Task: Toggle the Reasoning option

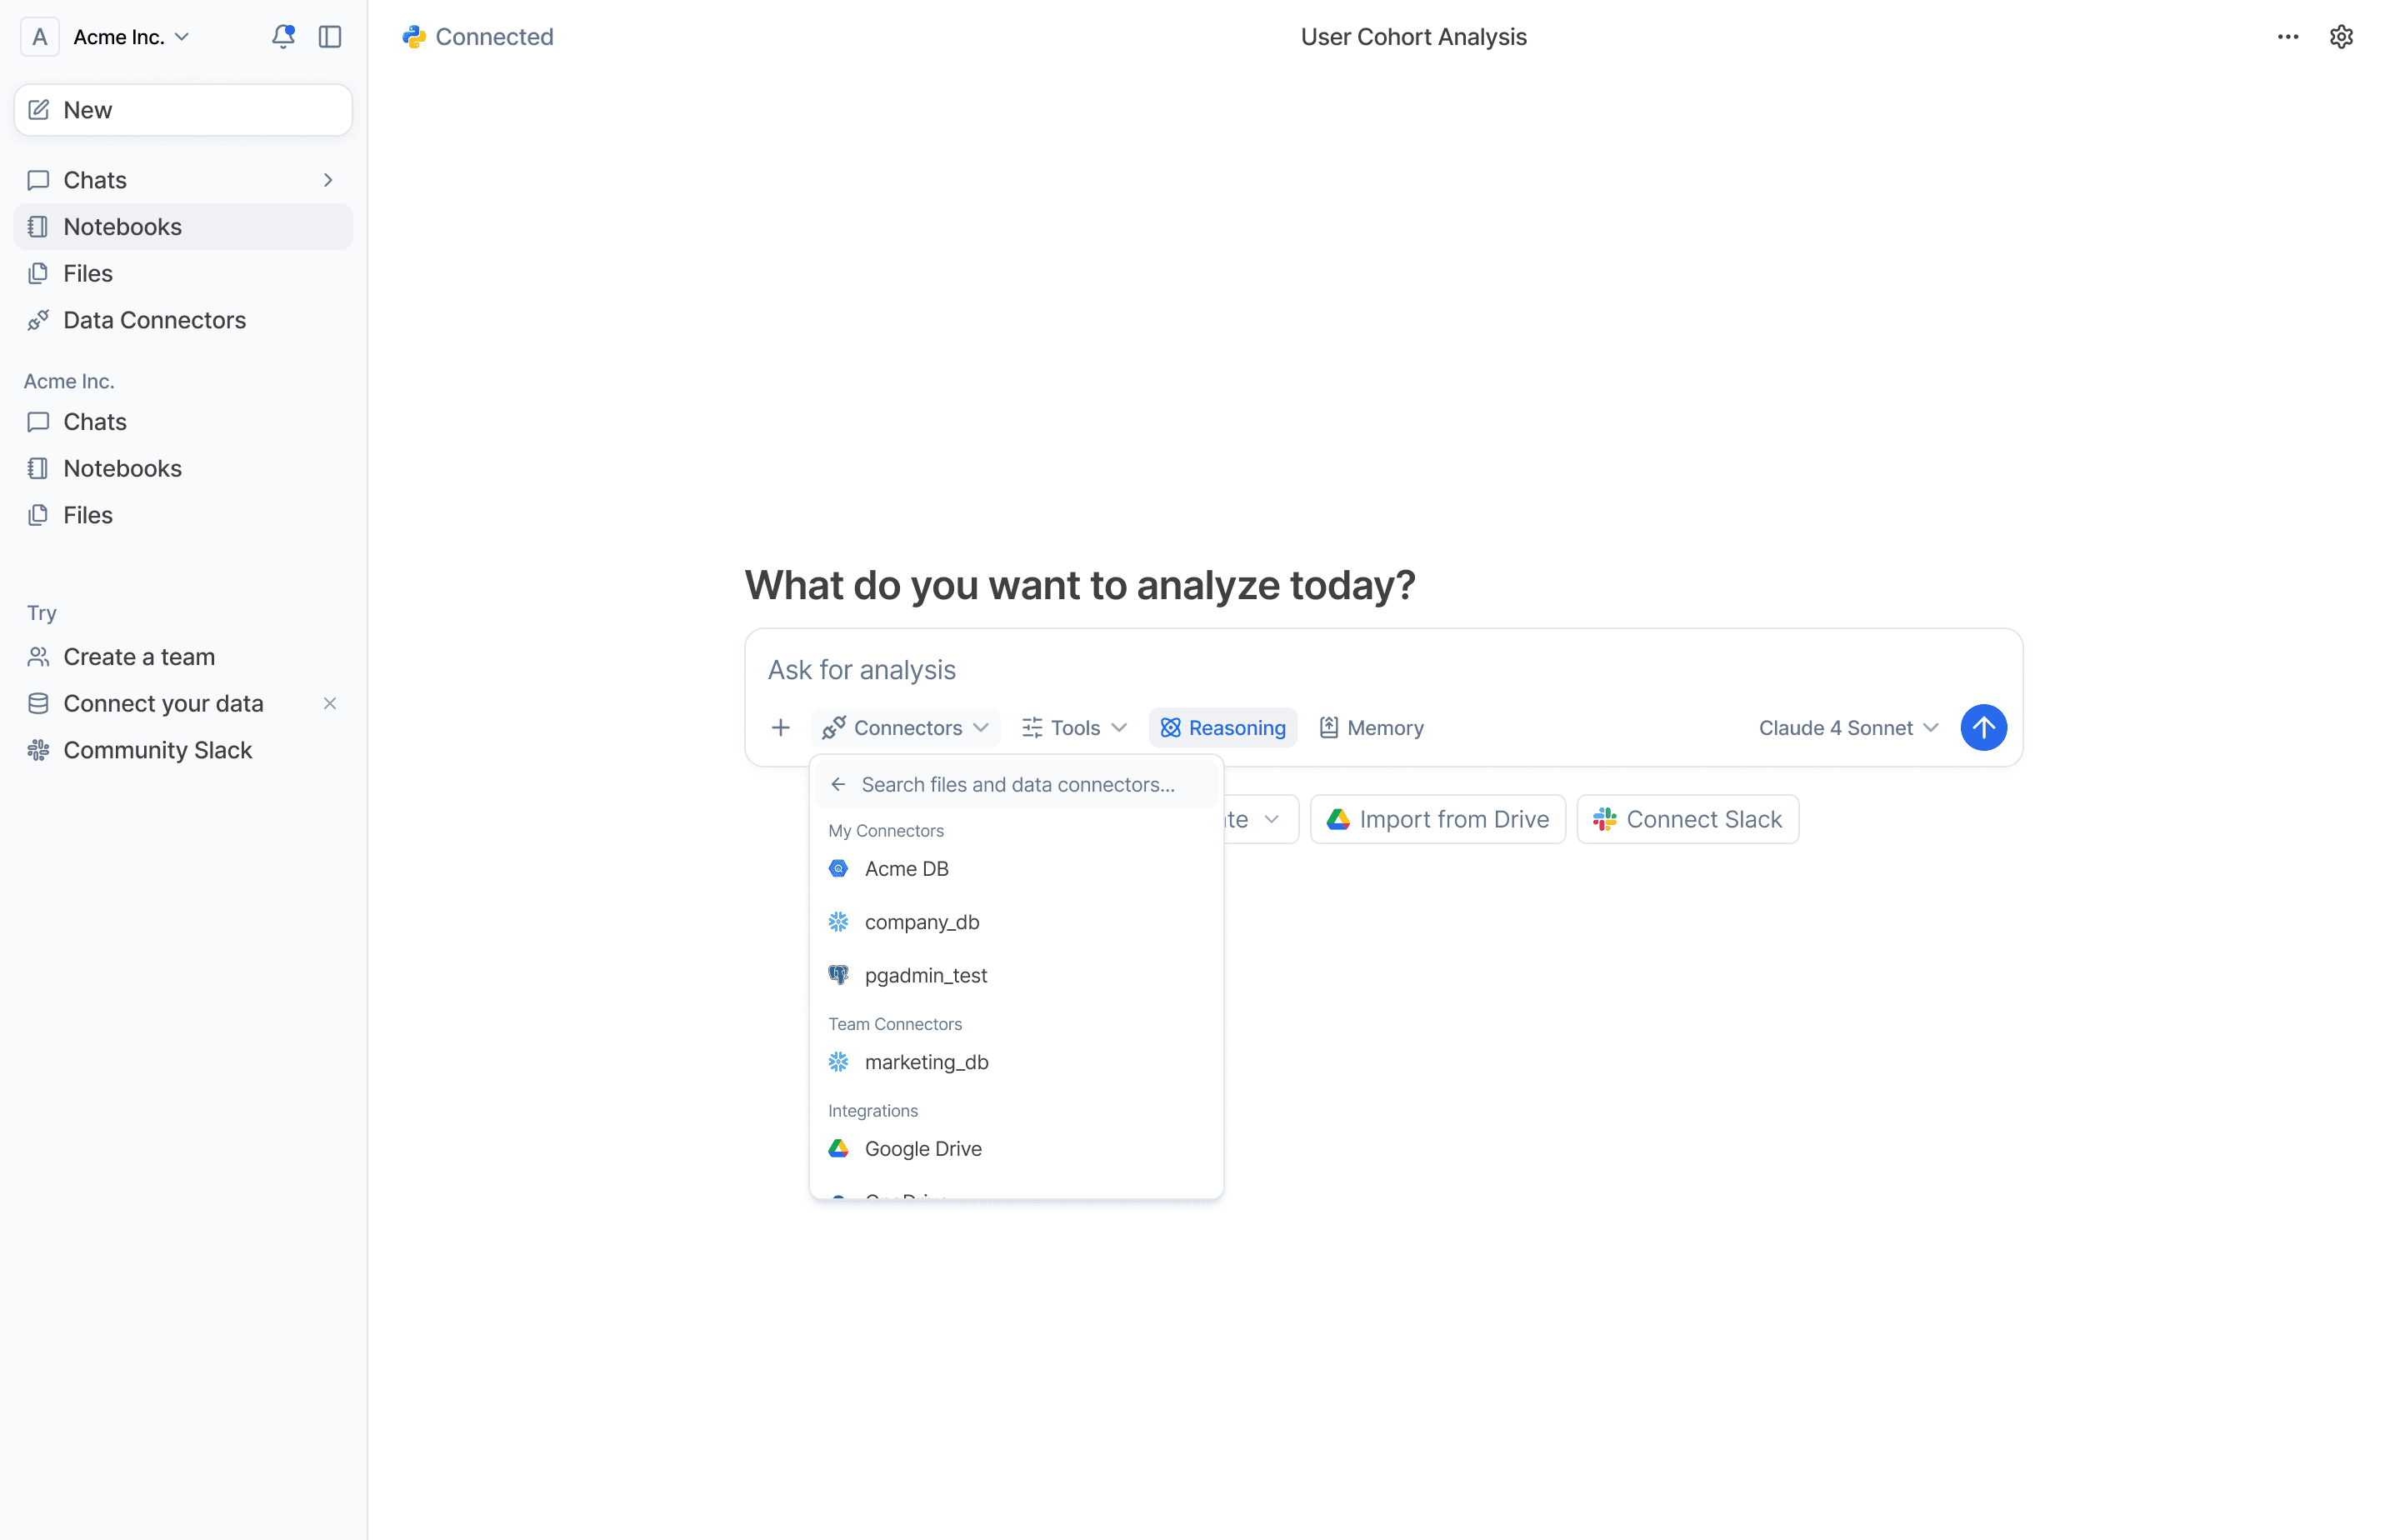Action: click(x=1223, y=728)
